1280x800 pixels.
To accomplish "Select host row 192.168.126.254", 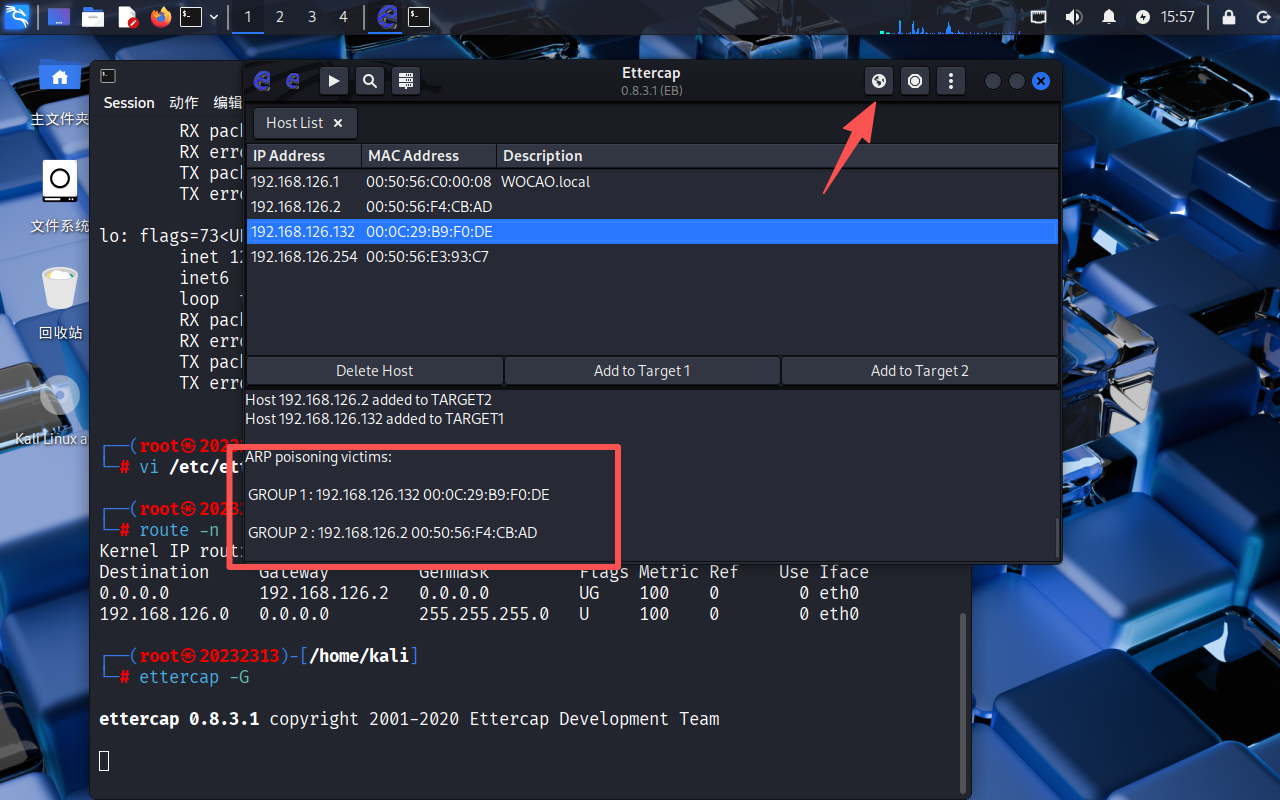I will click(x=652, y=257).
